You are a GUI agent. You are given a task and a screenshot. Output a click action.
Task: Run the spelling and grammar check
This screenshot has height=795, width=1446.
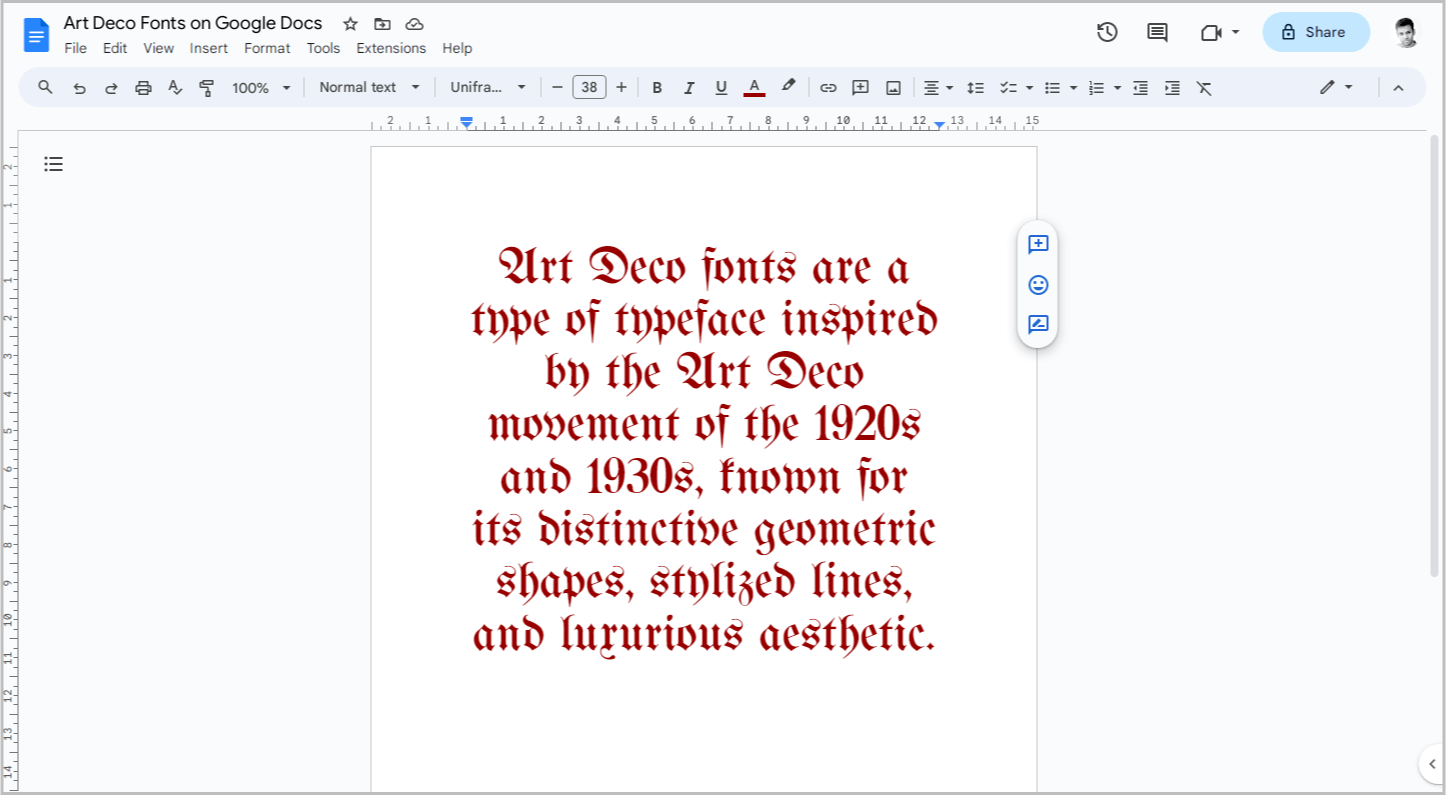[175, 87]
